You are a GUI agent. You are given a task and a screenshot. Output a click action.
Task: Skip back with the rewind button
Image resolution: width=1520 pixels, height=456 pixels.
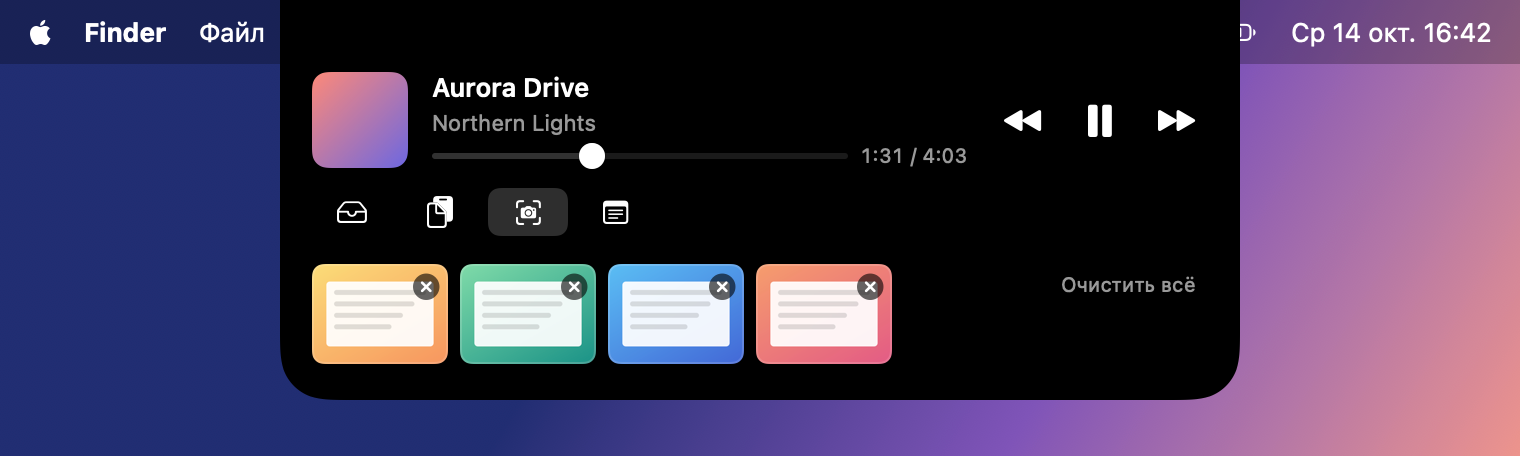tap(1022, 121)
